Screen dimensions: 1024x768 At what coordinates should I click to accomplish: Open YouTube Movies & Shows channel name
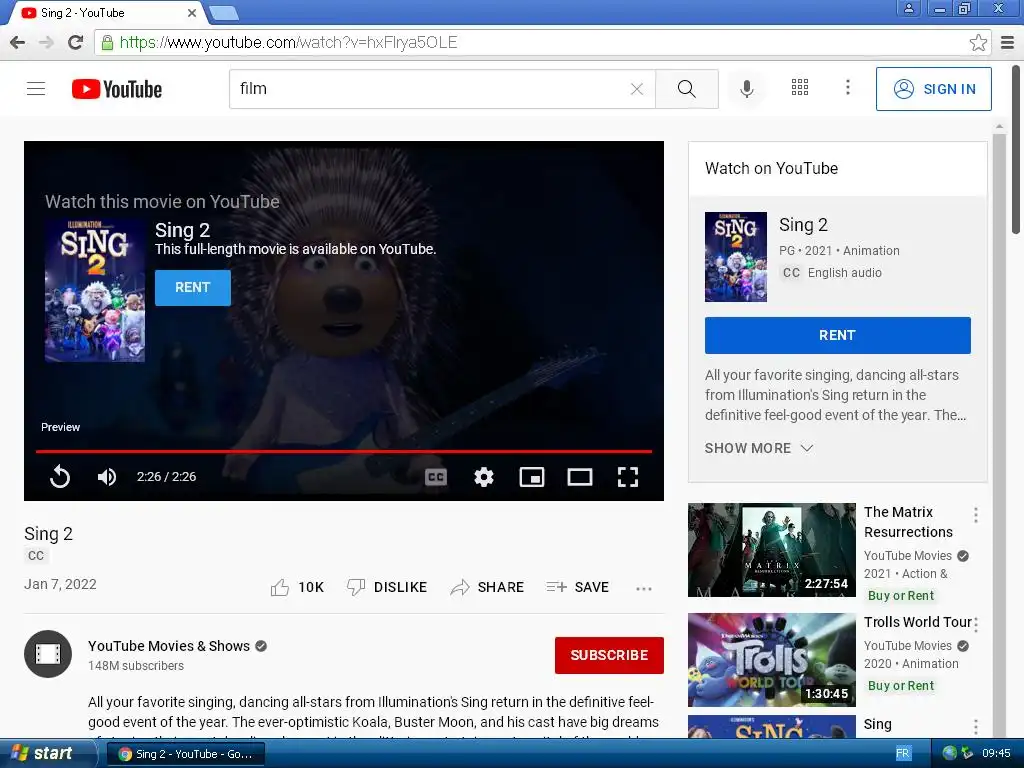[168, 646]
